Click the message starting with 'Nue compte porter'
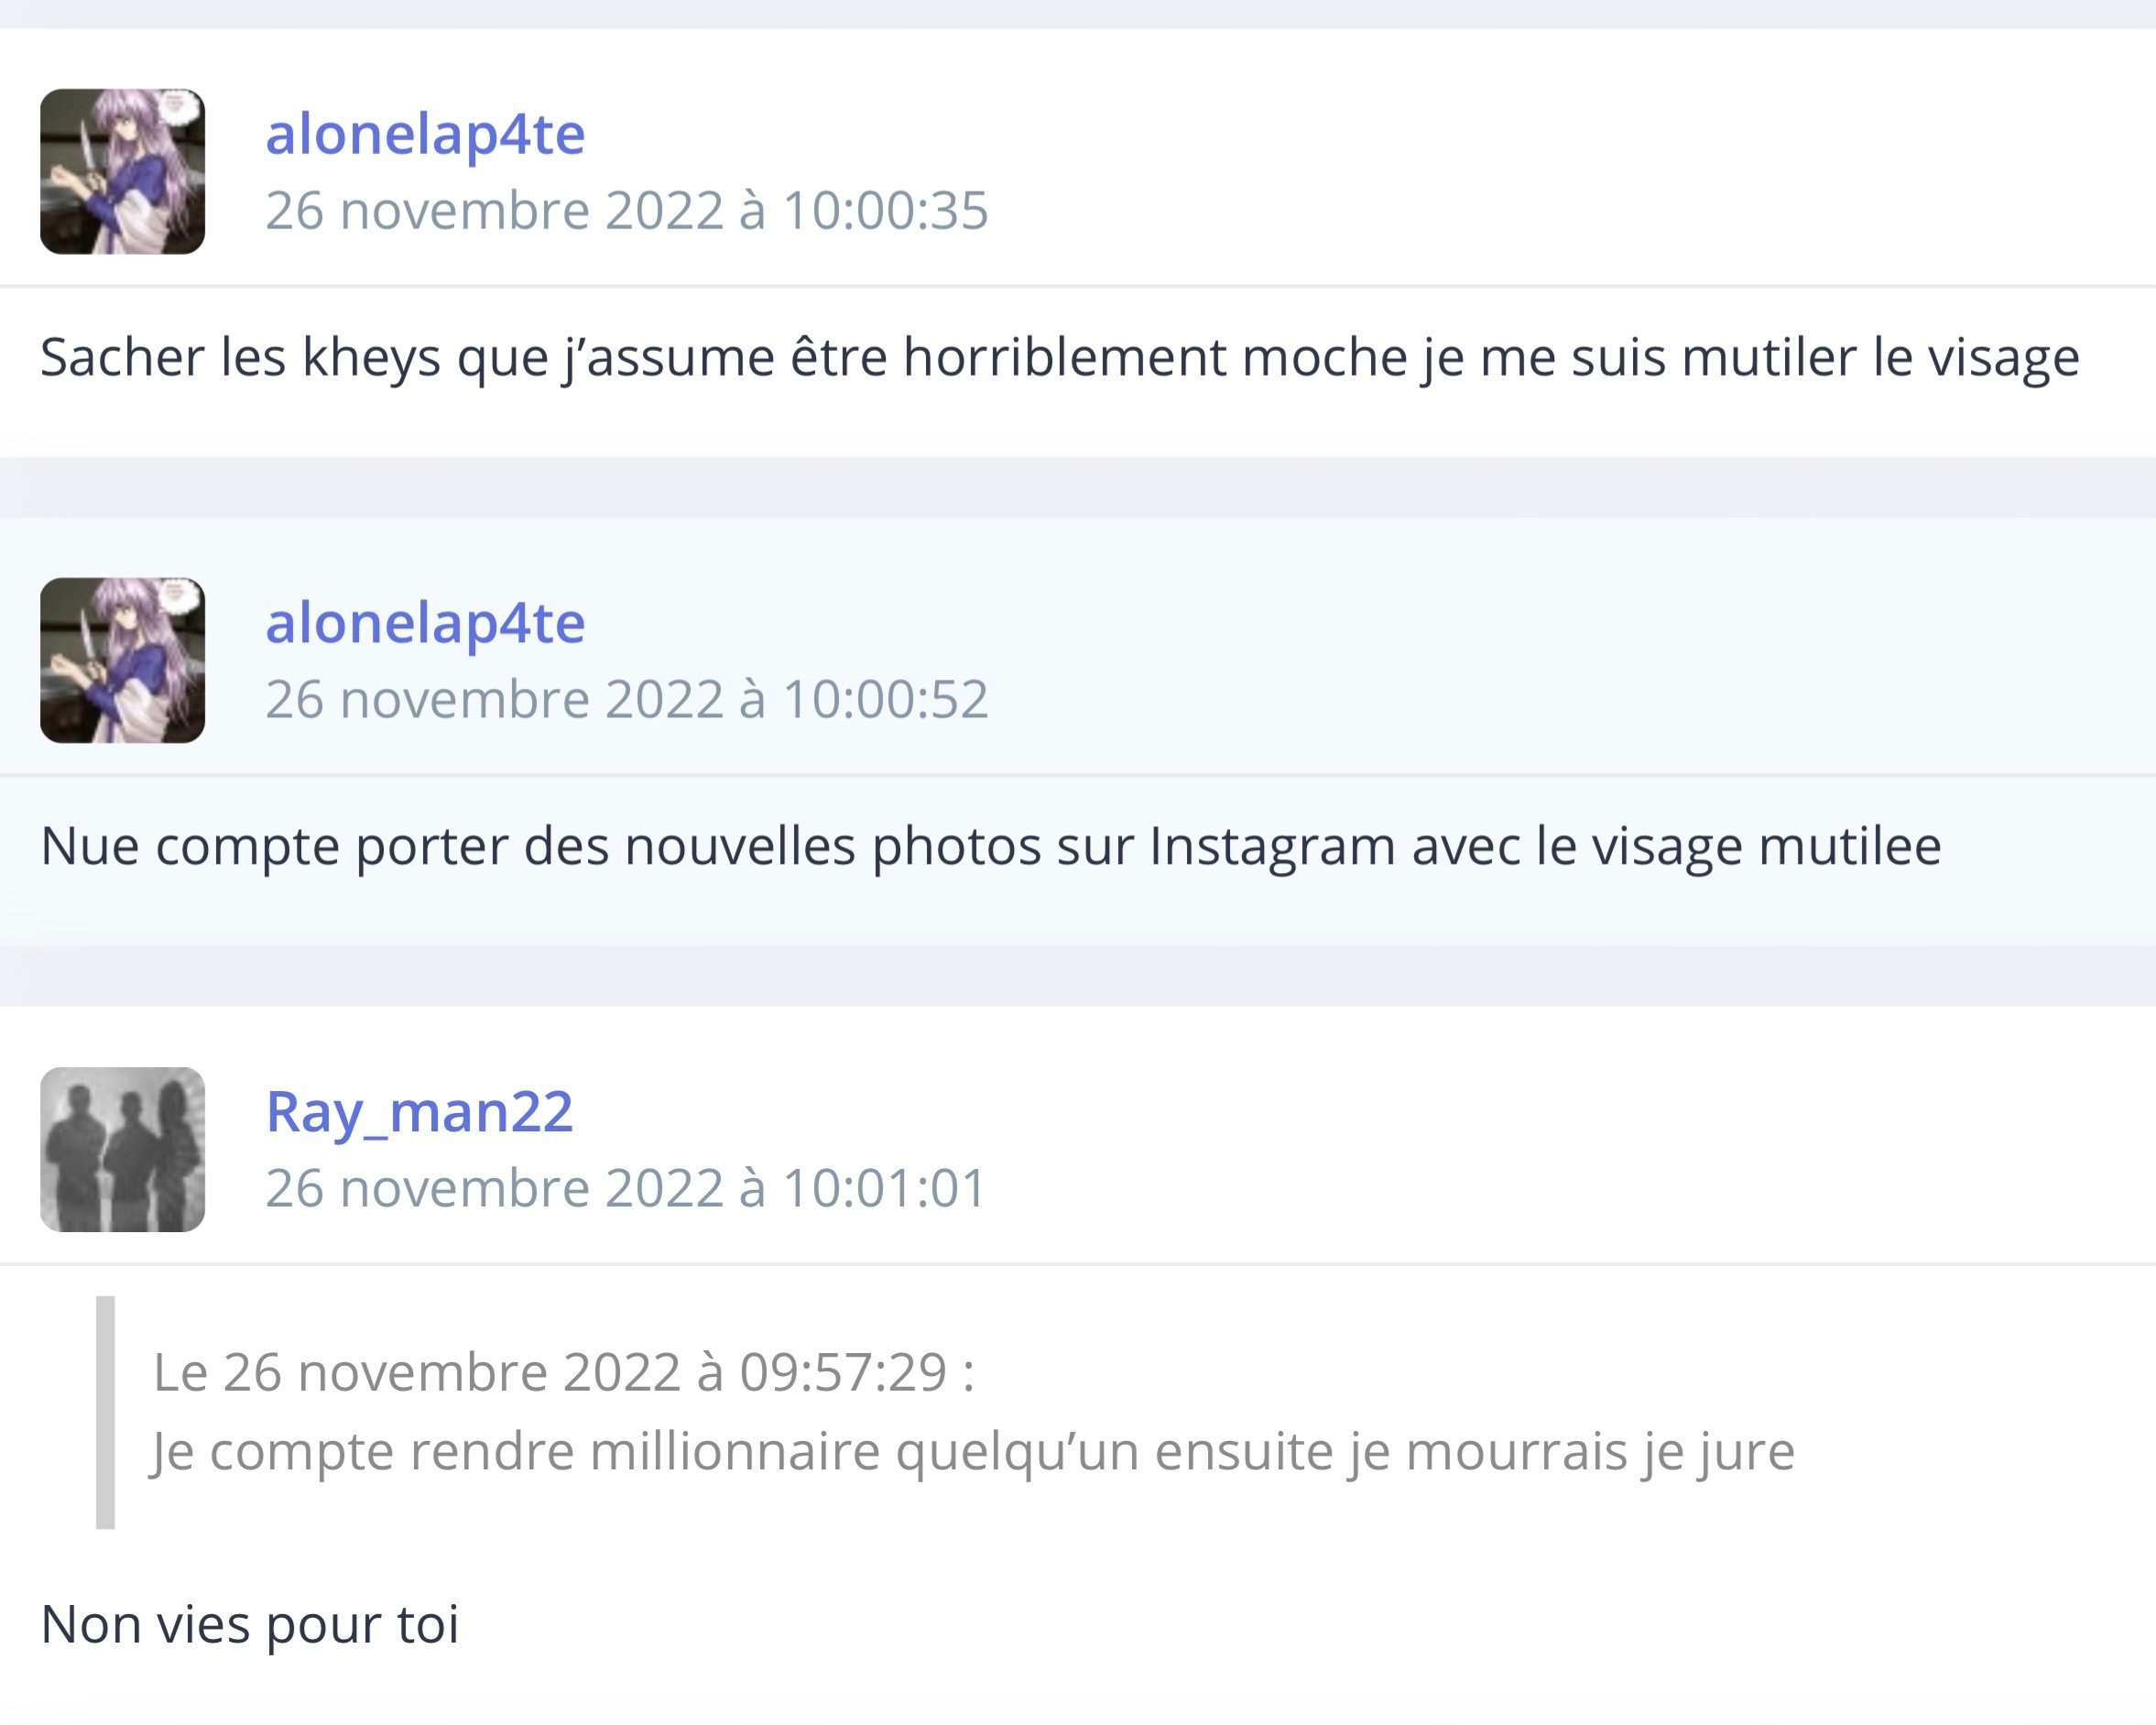Screen dimensions: 2156x1725 (990, 846)
